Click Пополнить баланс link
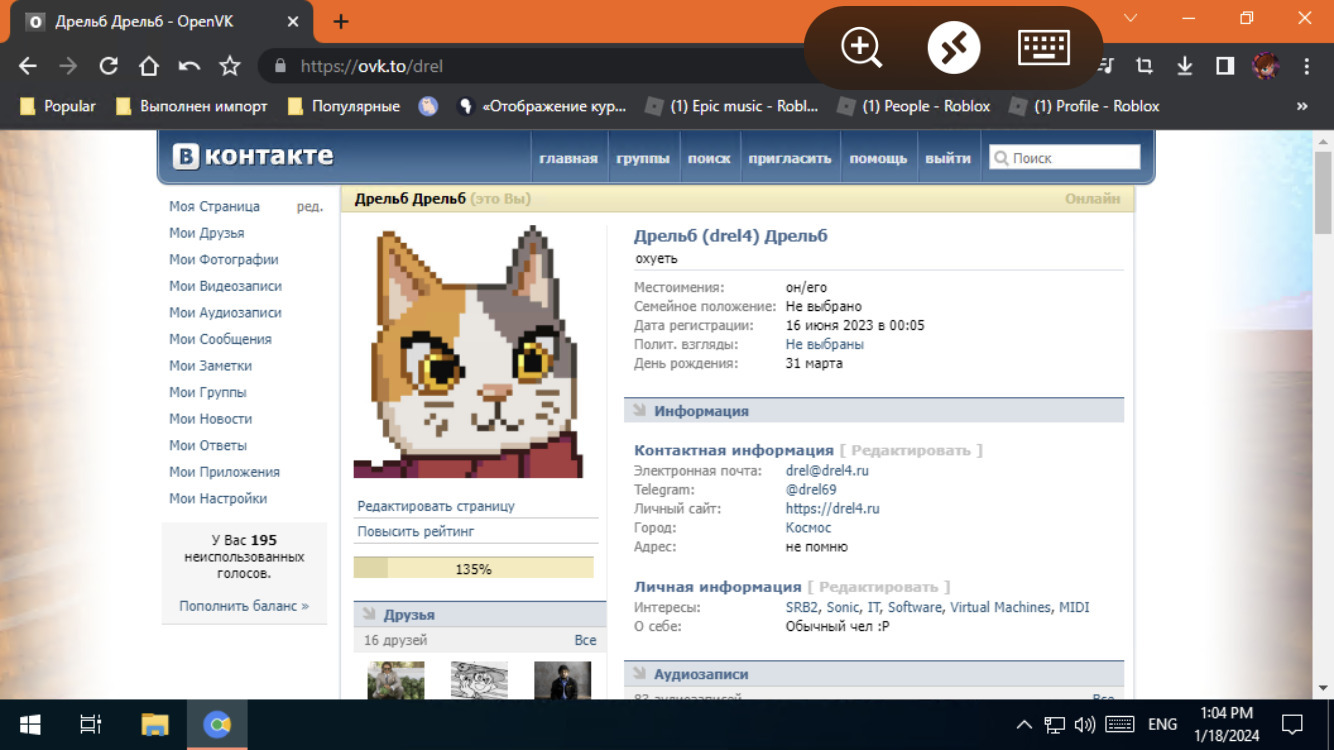 pyautogui.click(x=244, y=605)
